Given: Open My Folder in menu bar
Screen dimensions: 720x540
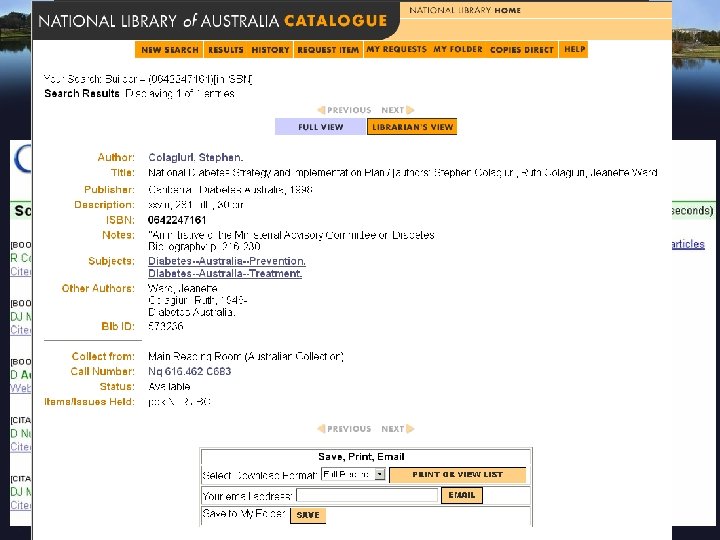Looking at the screenshot, I should [458, 49].
